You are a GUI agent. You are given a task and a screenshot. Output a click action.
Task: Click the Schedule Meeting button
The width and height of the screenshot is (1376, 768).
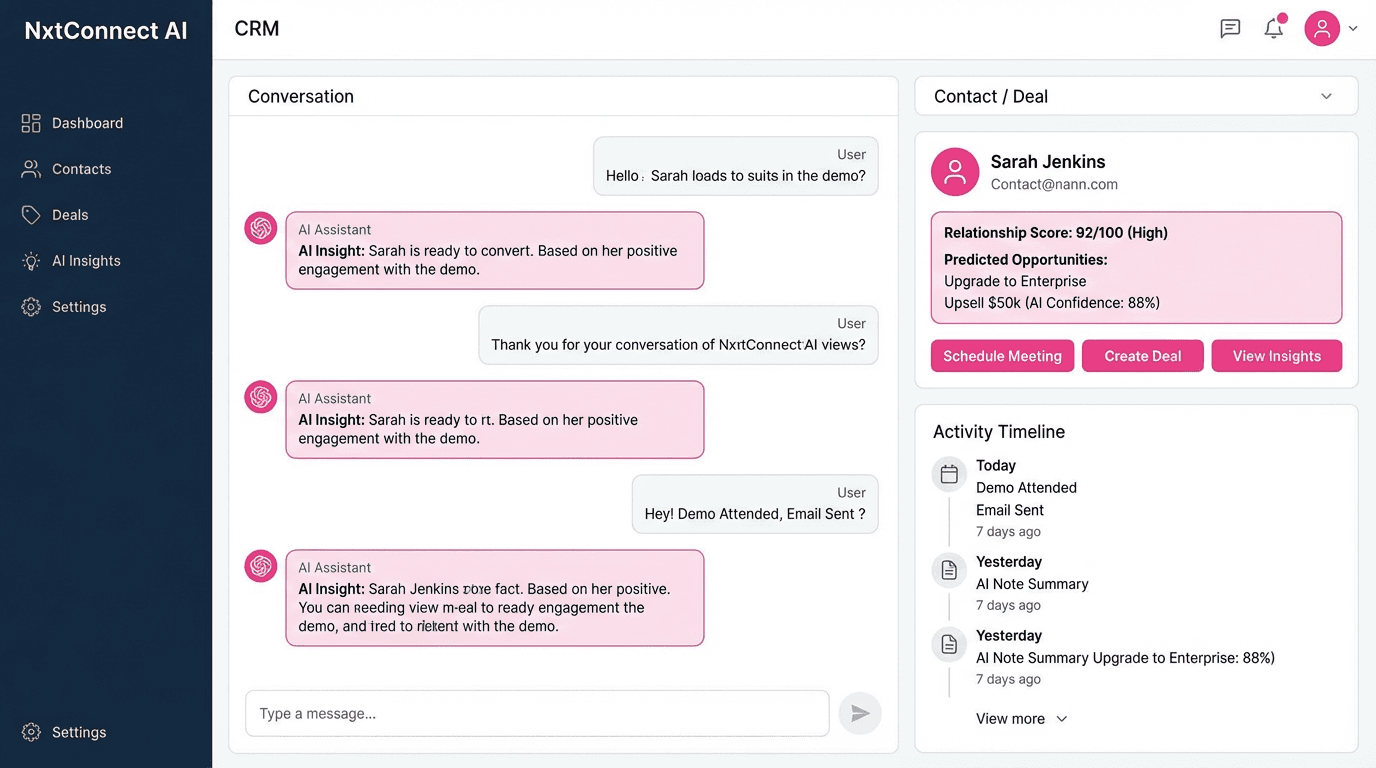(x=1002, y=355)
